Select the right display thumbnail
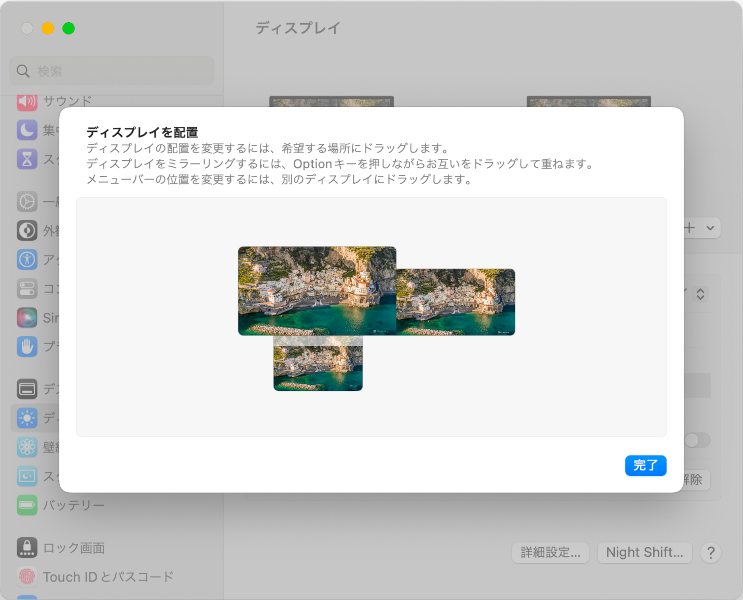This screenshot has width=743, height=600. 455,302
